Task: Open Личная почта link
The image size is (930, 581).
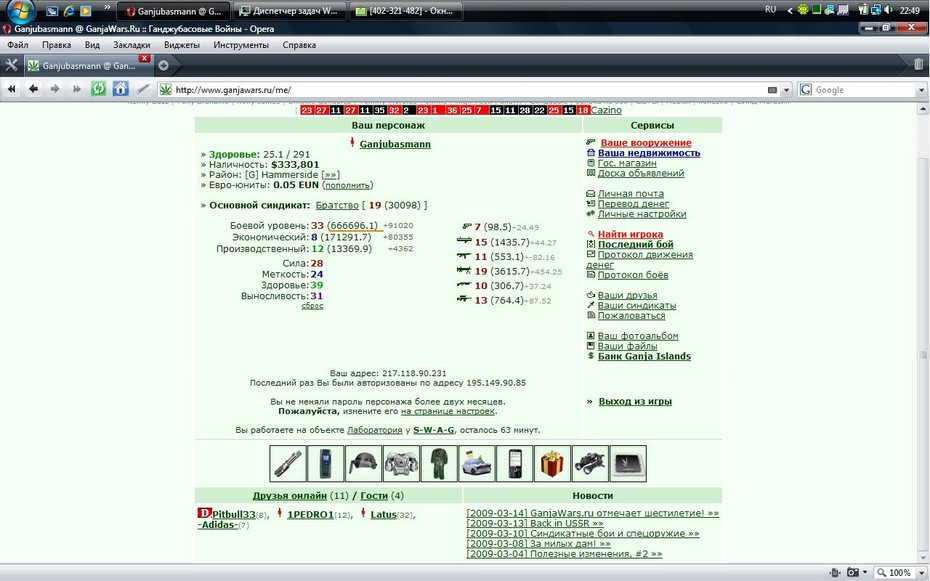Action: pyautogui.click(x=630, y=194)
